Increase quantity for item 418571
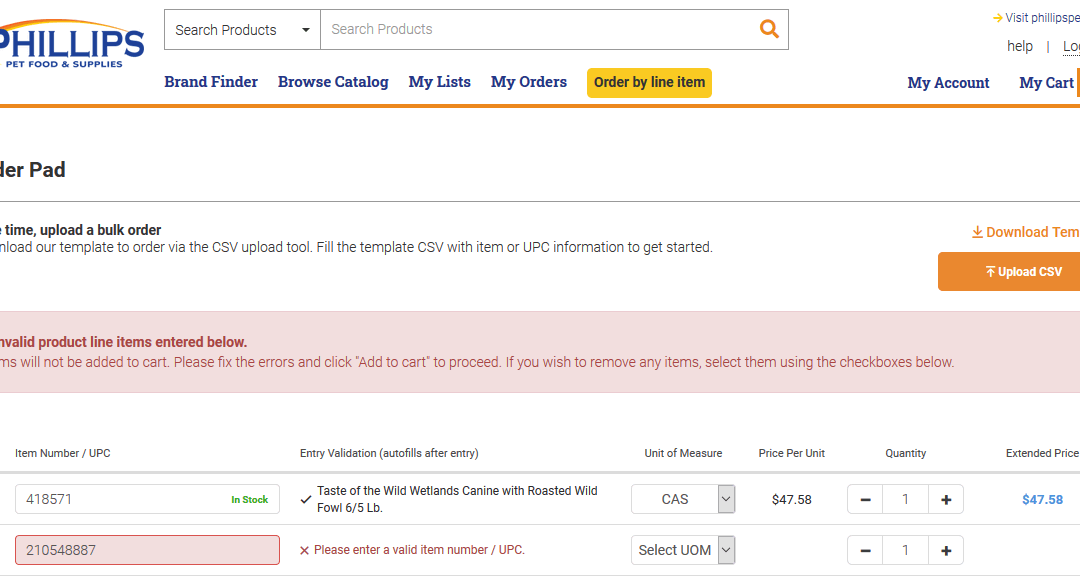This screenshot has height=583, width=1080. (946, 499)
